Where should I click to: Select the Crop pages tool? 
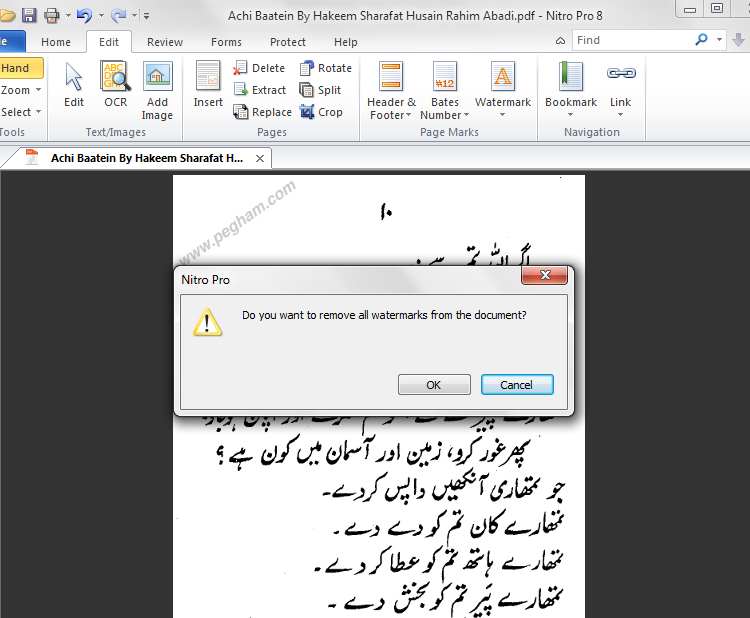pos(307,112)
